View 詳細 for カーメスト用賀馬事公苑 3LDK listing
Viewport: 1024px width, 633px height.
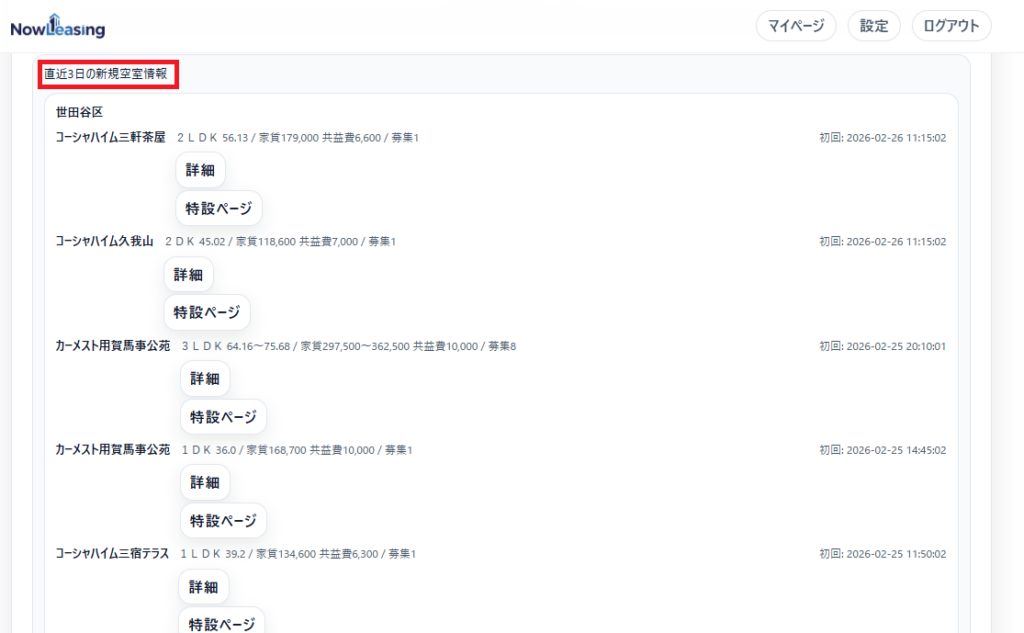[205, 378]
